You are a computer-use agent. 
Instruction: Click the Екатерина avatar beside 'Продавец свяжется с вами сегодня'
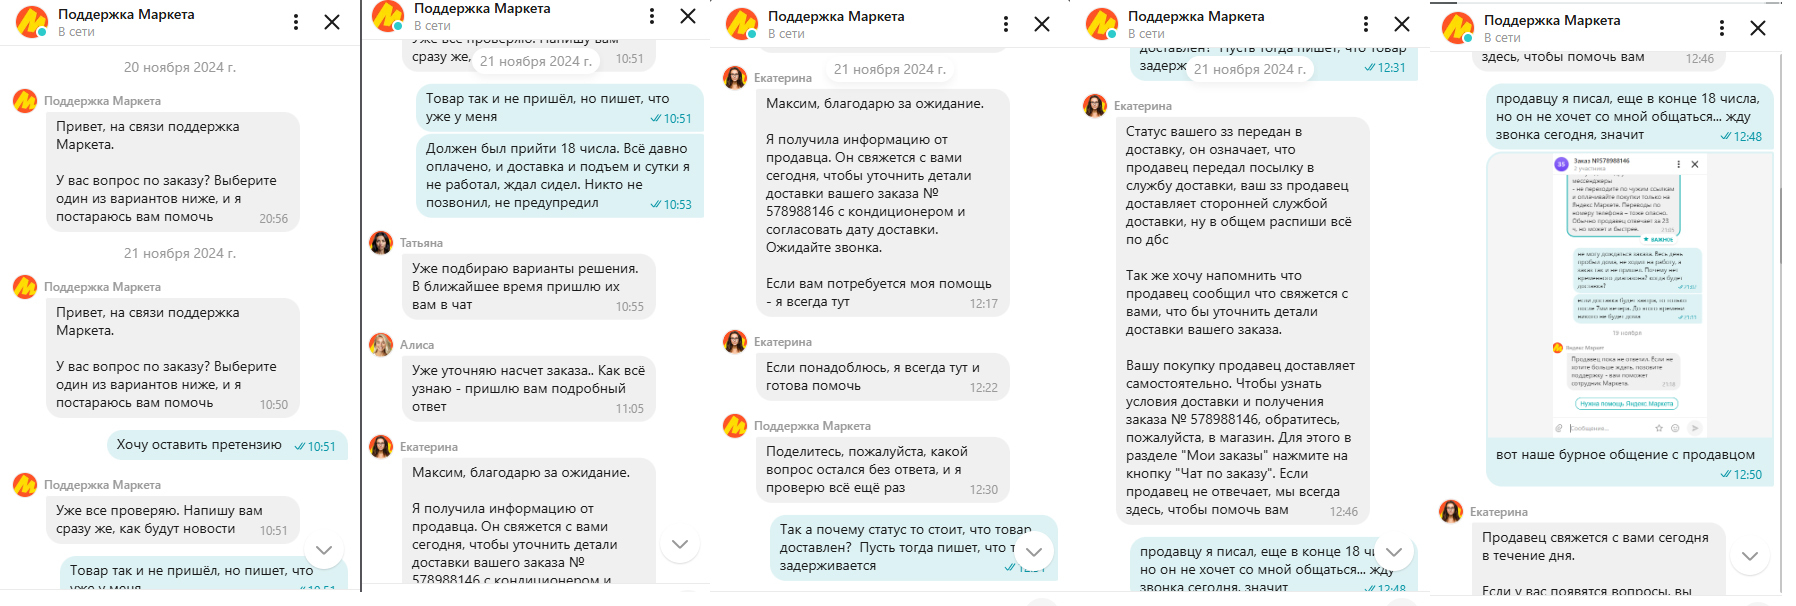[1451, 512]
